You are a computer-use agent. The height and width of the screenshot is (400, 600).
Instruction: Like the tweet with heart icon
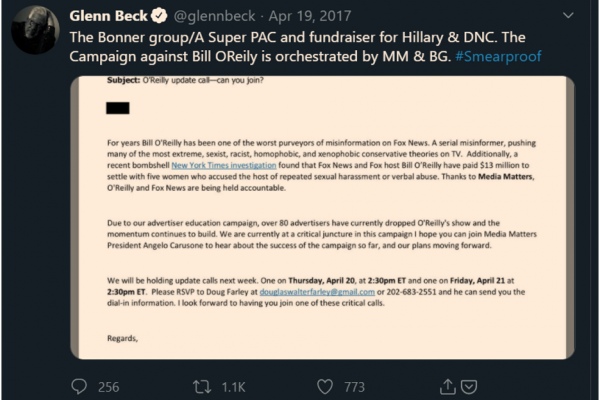pyautogui.click(x=323, y=386)
